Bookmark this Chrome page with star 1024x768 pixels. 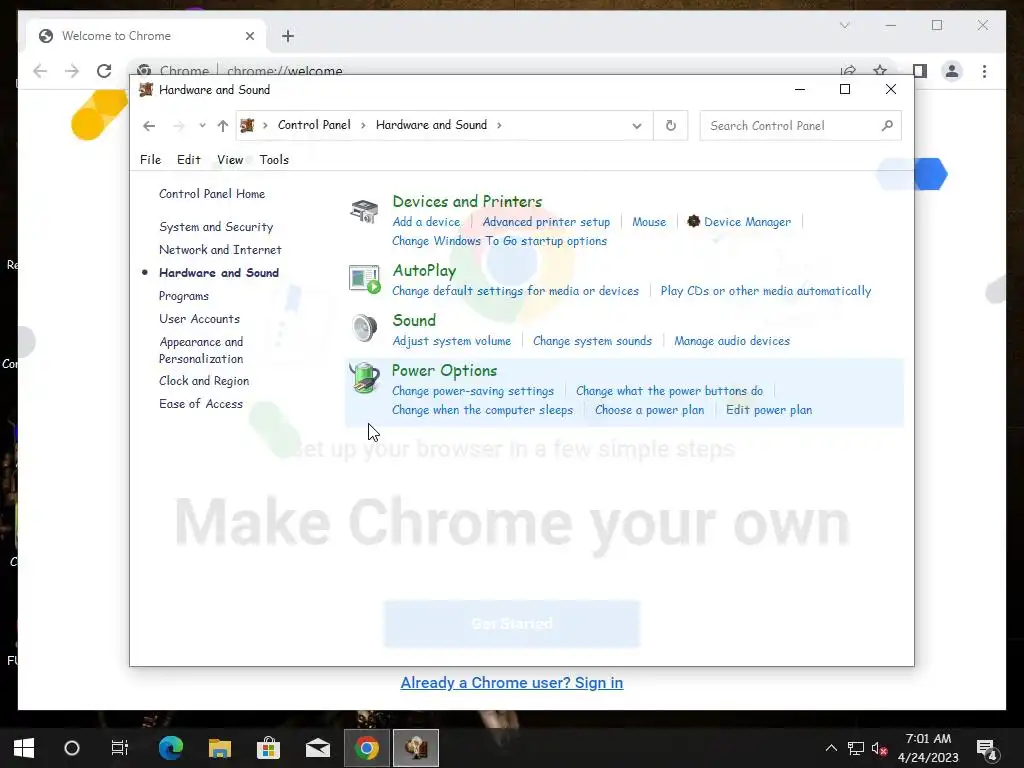click(x=880, y=71)
